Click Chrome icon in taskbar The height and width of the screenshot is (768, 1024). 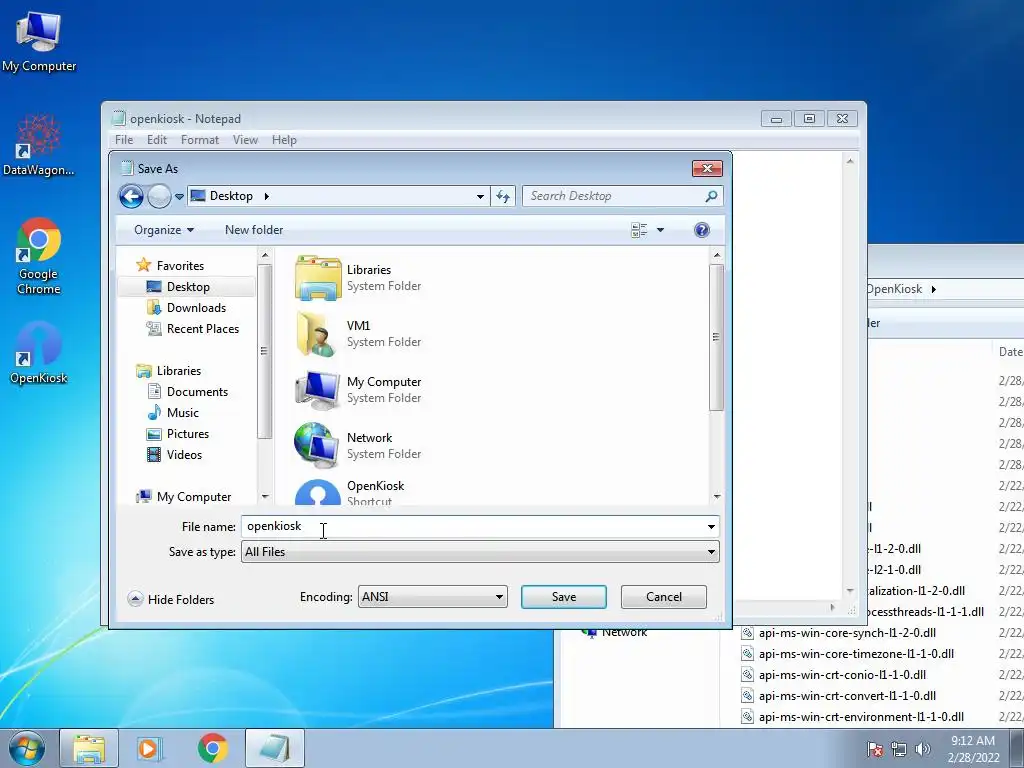212,748
